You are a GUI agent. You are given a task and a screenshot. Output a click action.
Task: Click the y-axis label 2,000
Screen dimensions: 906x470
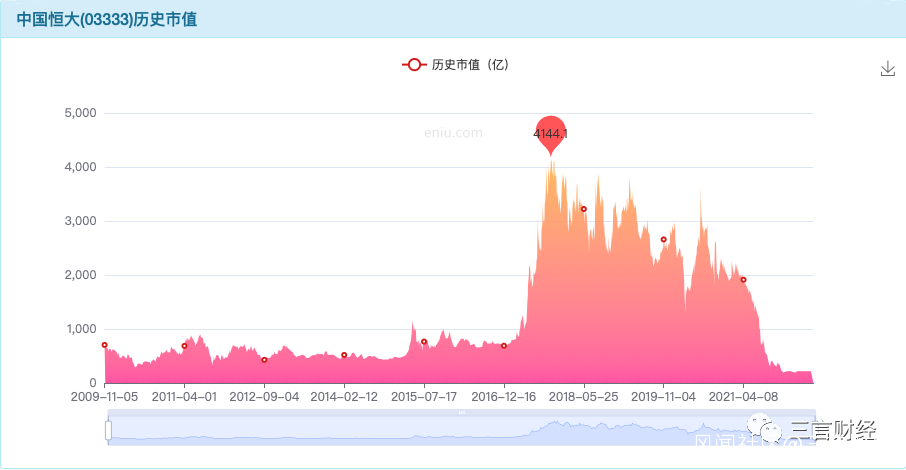[x=80, y=275]
